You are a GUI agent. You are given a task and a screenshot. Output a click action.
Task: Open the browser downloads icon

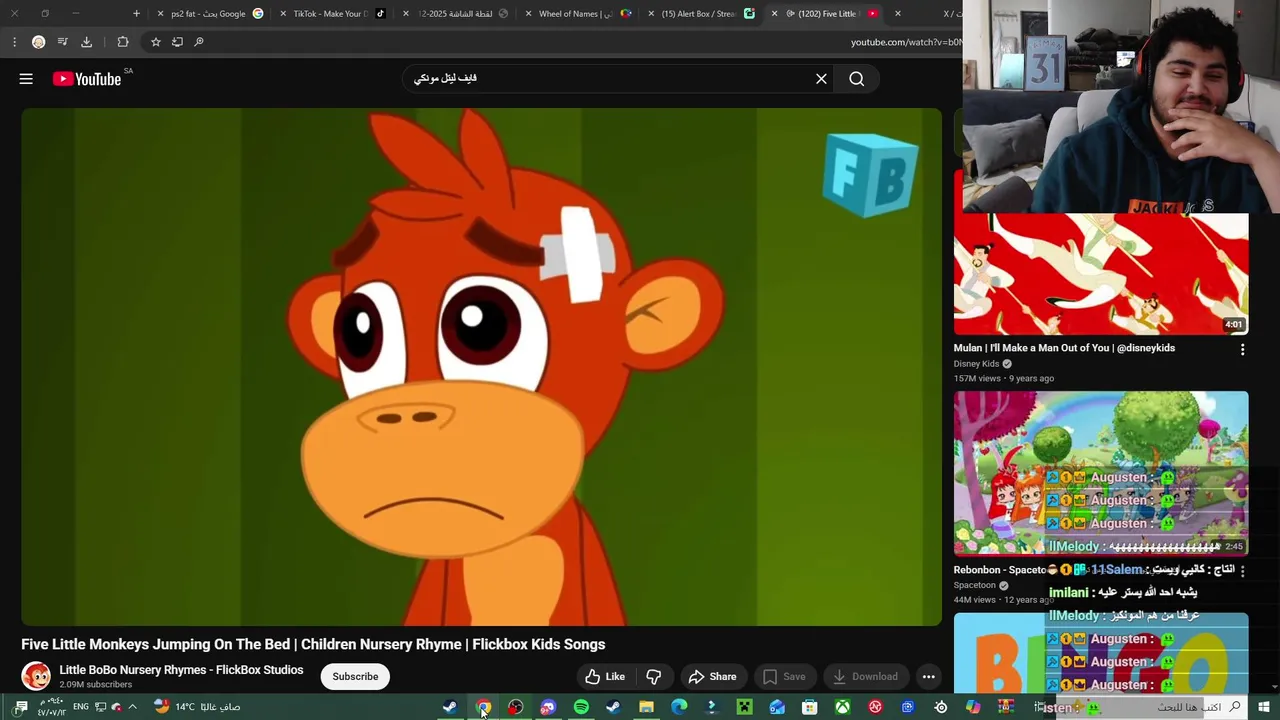click(x=86, y=42)
